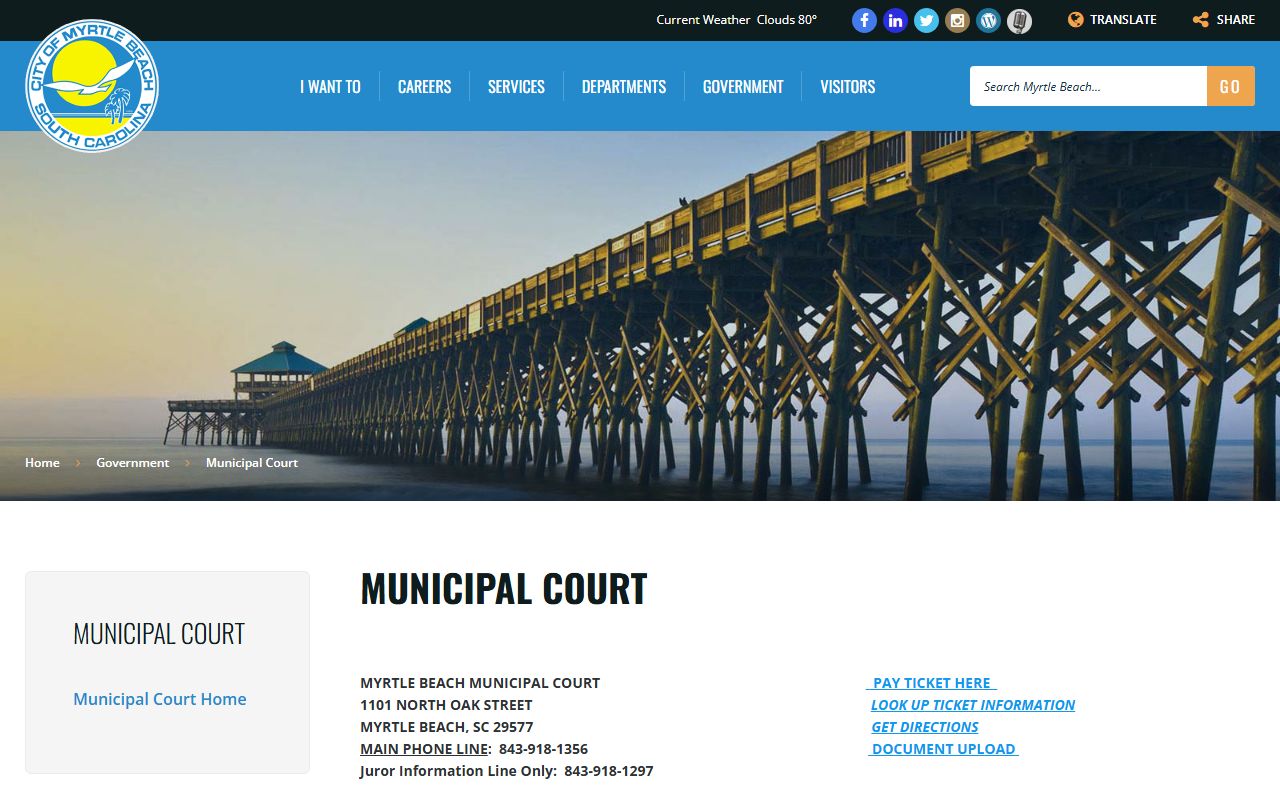Screen dimensions: 1280x800
Task: Click the share icon beside Share
Action: click(1201, 19)
